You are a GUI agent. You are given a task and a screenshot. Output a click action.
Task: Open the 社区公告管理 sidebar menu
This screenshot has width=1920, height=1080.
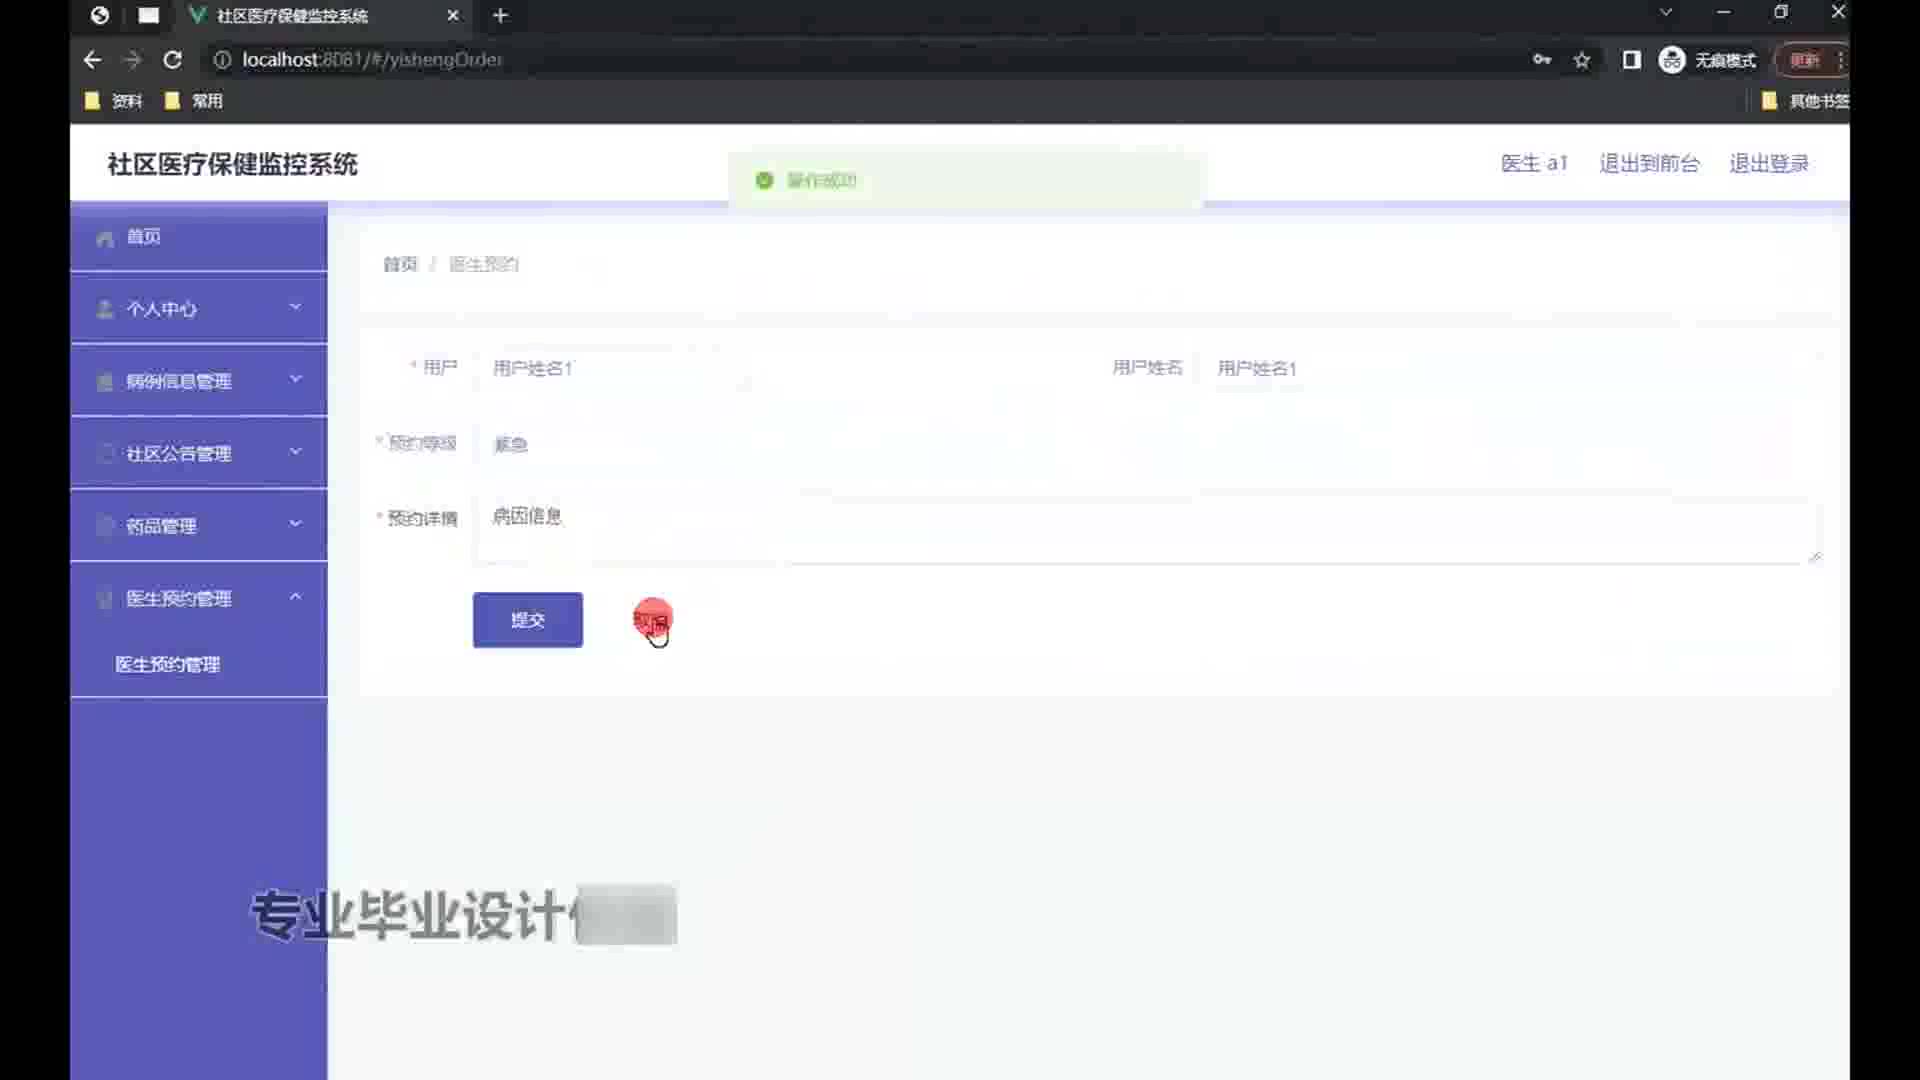199,453
